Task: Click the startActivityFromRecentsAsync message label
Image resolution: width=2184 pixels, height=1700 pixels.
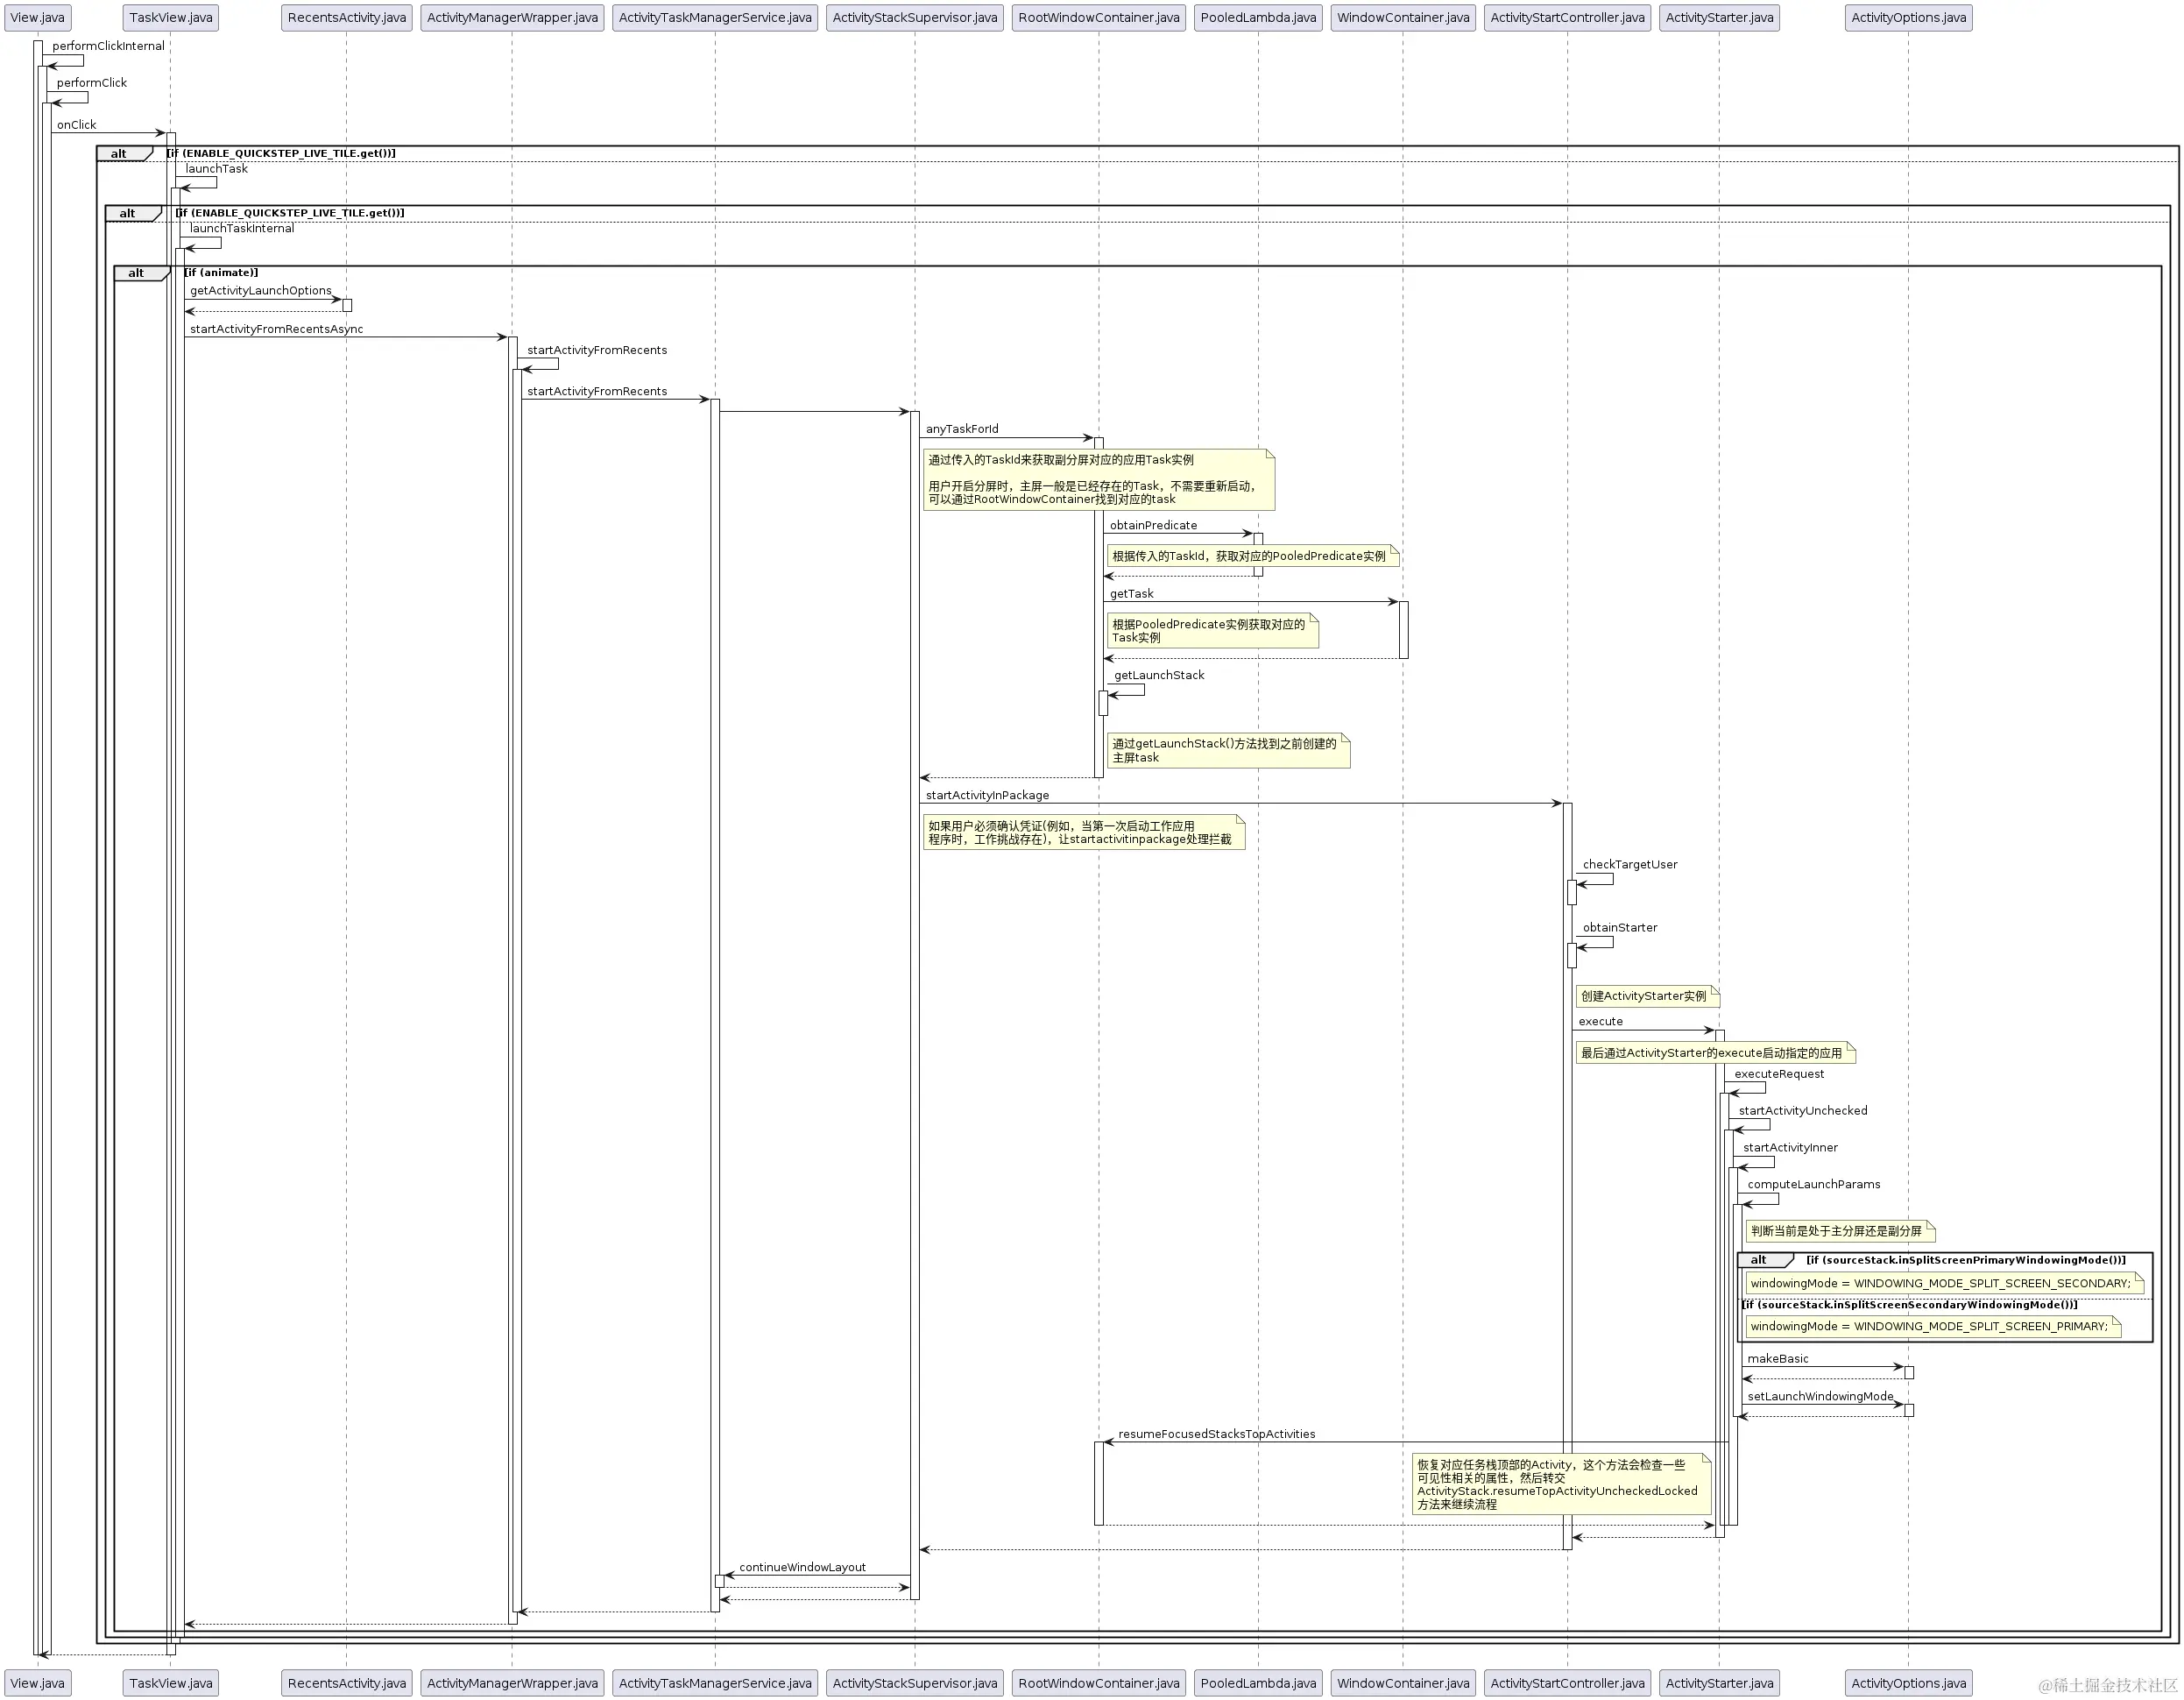Action: [276, 329]
